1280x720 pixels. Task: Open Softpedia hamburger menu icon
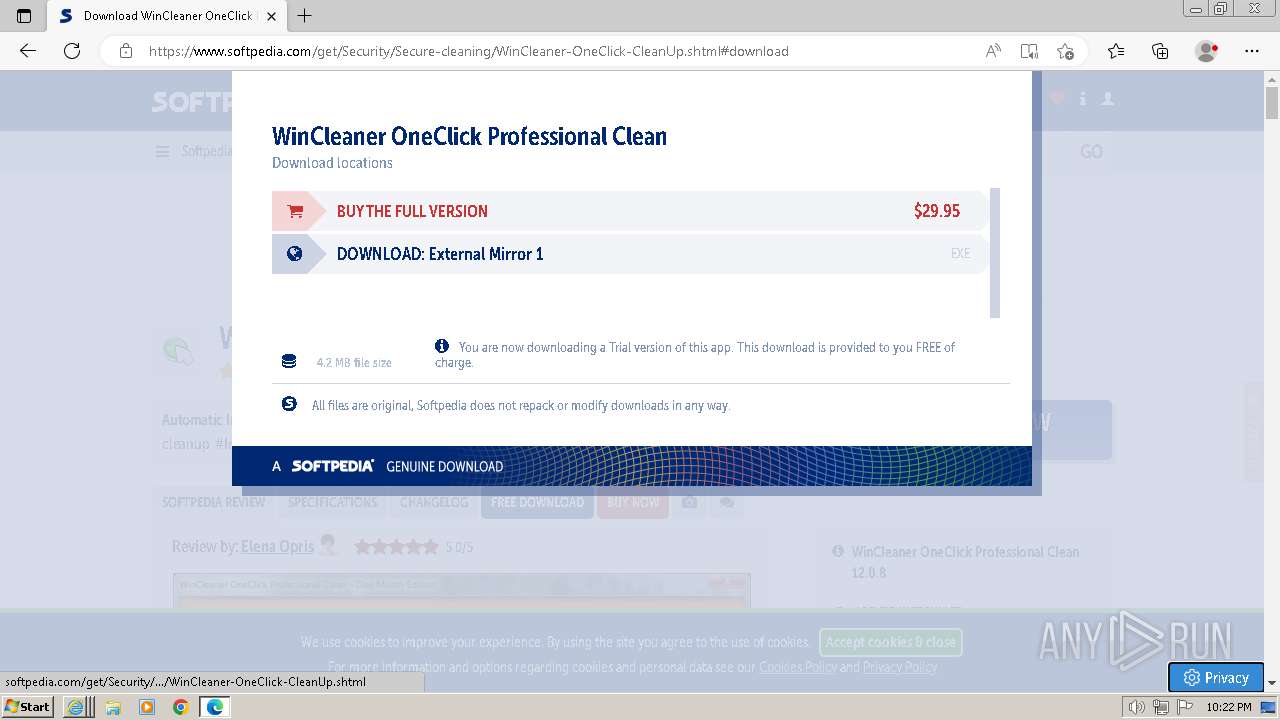tap(162, 152)
